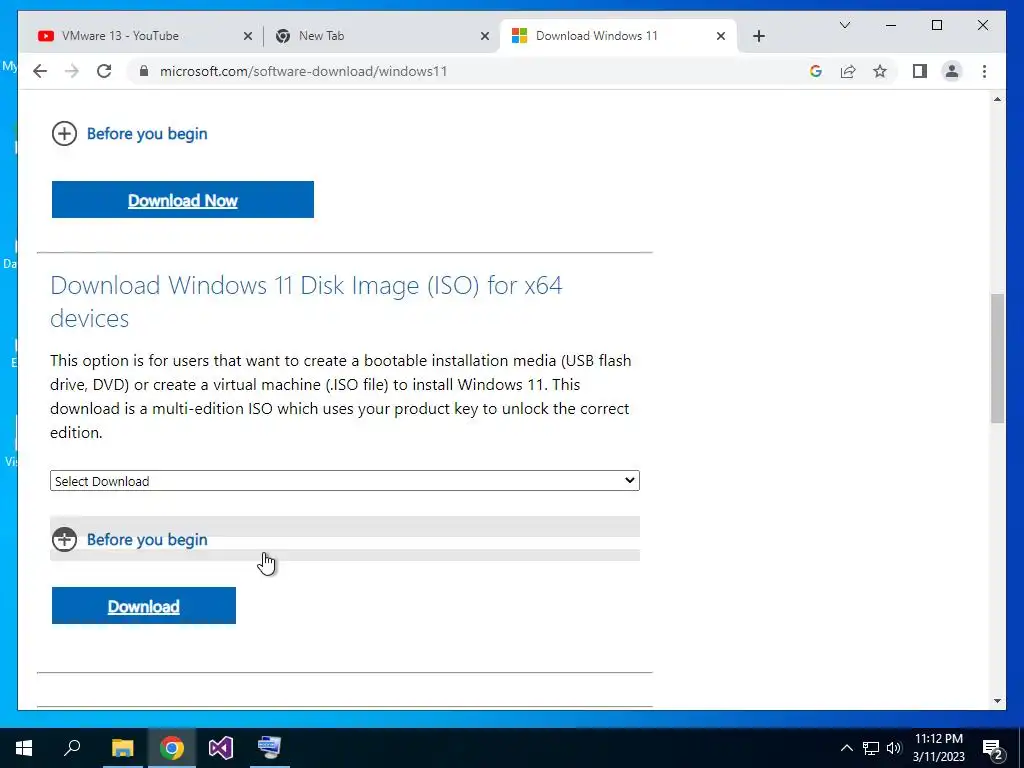The width and height of the screenshot is (1024, 768).
Task: Open the computer monitor app in the taskbar
Action: point(270,748)
